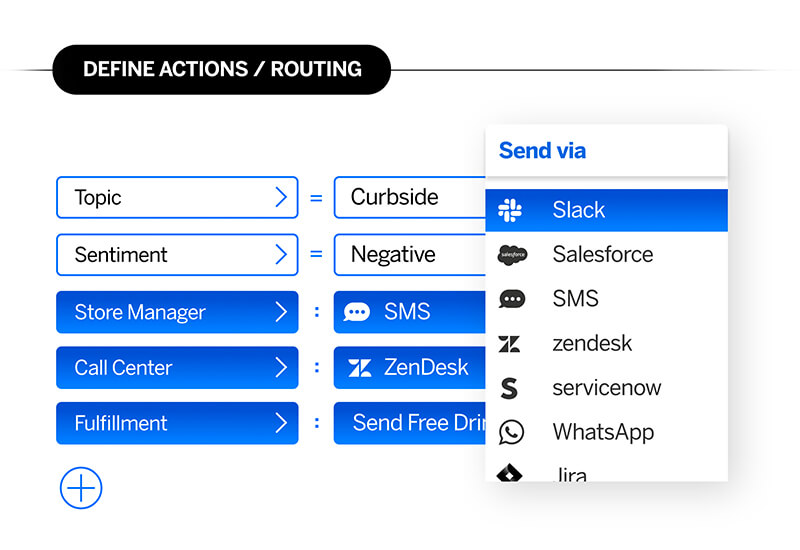Expand the Topic chevron arrow

pyautogui.click(x=281, y=197)
